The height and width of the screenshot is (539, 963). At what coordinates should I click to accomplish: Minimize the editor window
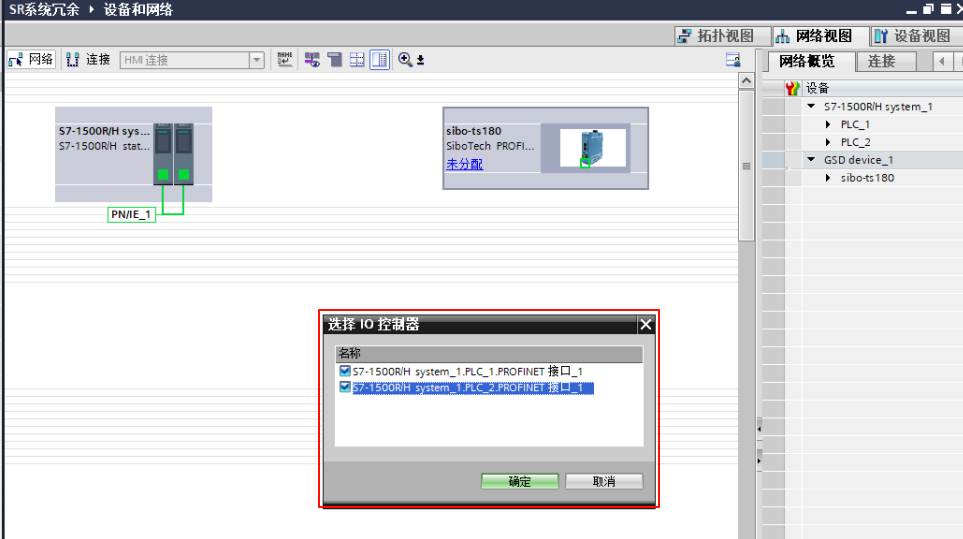click(911, 10)
